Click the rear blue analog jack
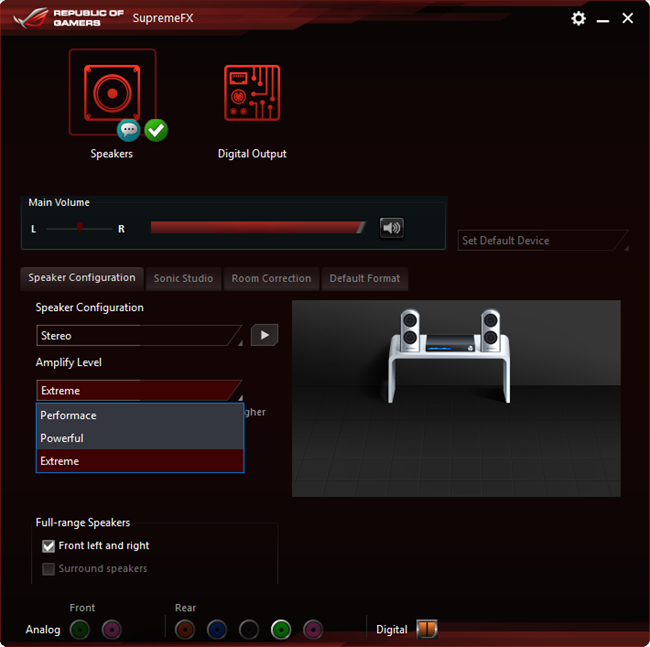Image resolution: width=650 pixels, height=647 pixels. [217, 630]
